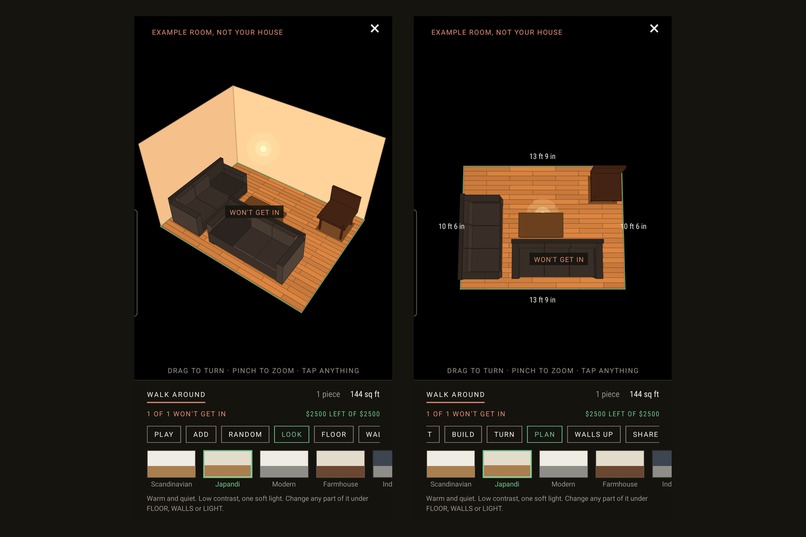Toggle the LOOK button in left panel
The image size is (806, 537).
pyautogui.click(x=291, y=434)
